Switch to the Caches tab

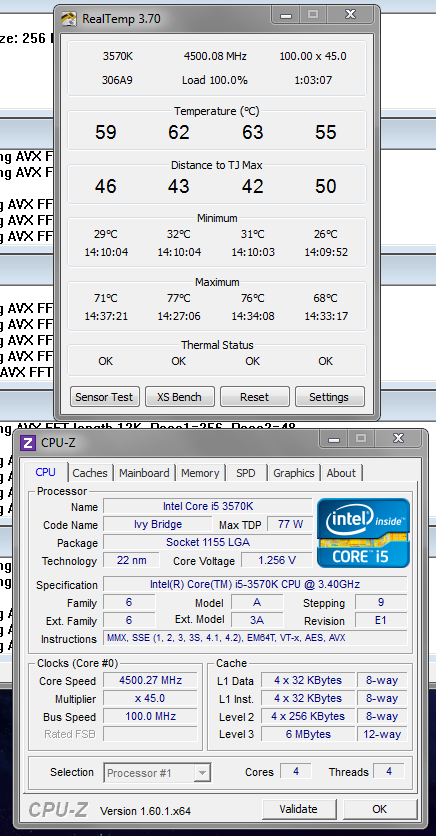point(90,473)
